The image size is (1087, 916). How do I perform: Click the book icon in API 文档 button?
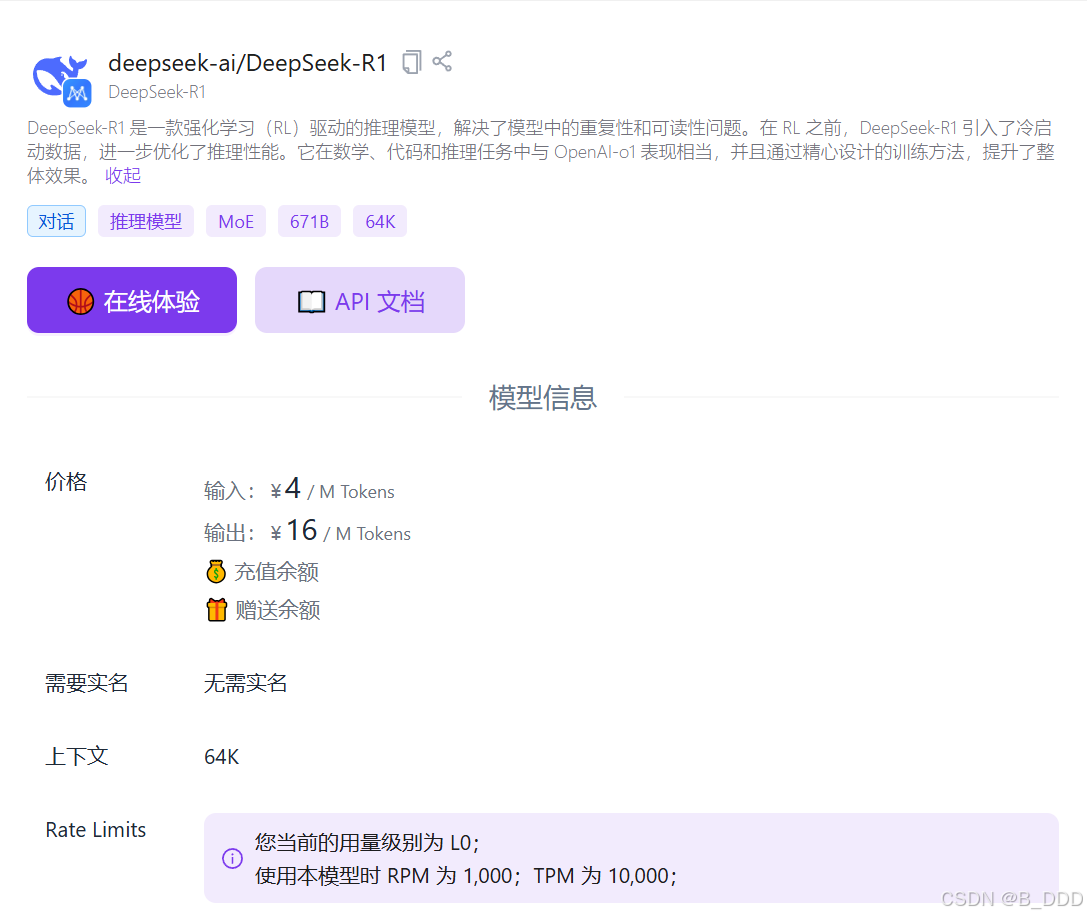[311, 302]
